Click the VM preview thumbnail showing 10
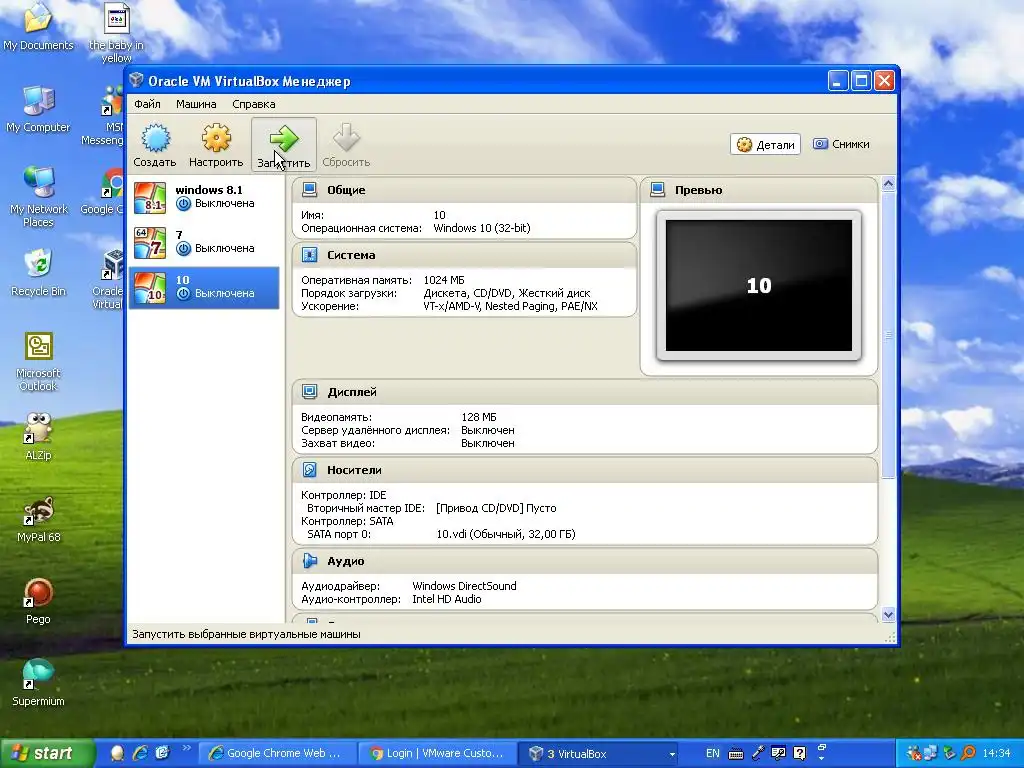This screenshot has width=1024, height=768. tap(759, 285)
